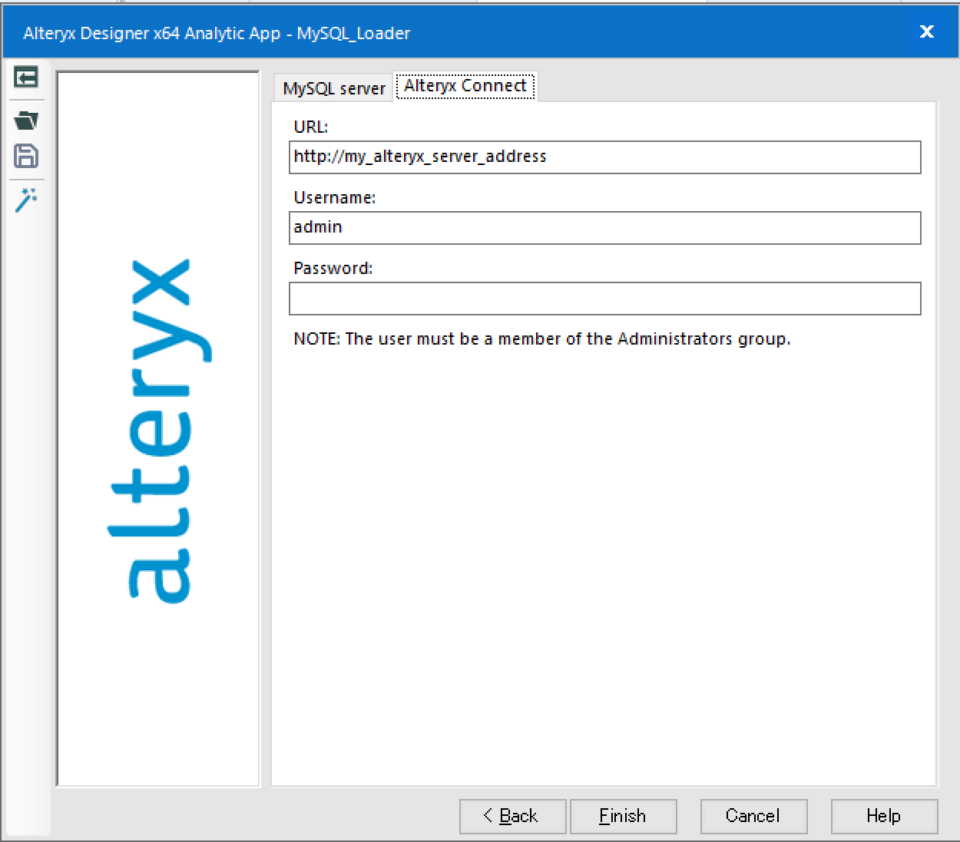Image resolution: width=960 pixels, height=842 pixels.
Task: Click into the URL input field
Action: [605, 157]
